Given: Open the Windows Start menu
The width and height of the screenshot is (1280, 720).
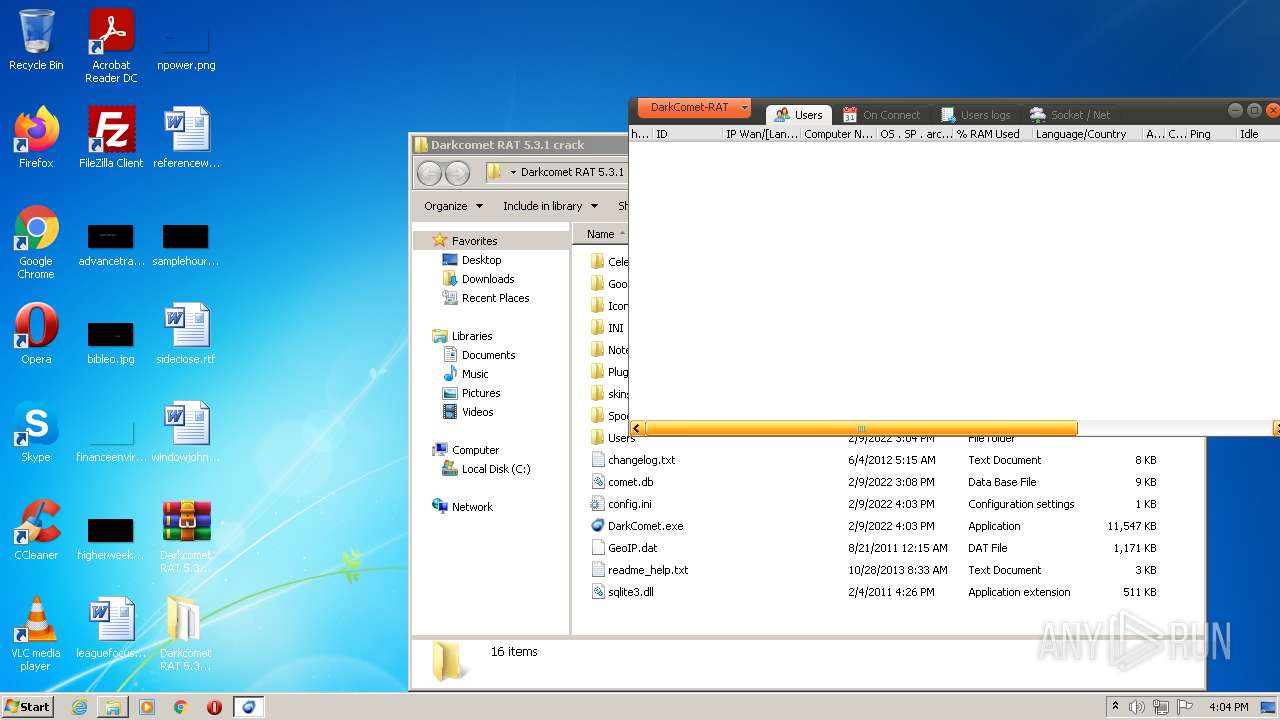Looking at the screenshot, I should click(x=28, y=707).
